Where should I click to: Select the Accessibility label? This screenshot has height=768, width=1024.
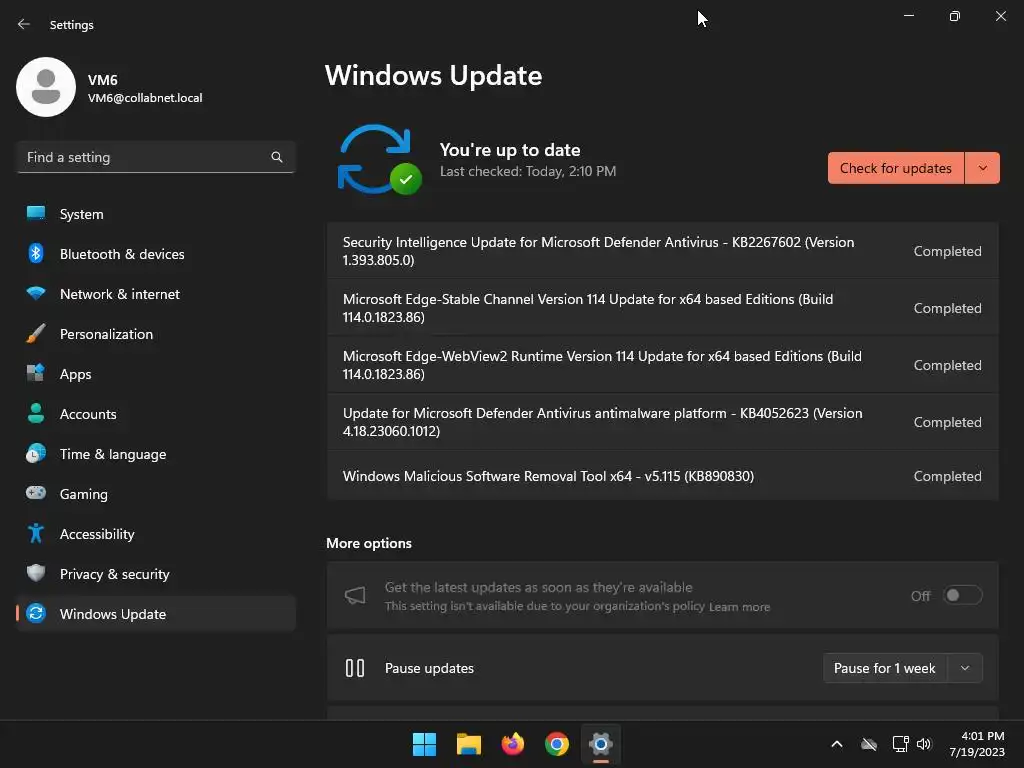[x=97, y=534]
